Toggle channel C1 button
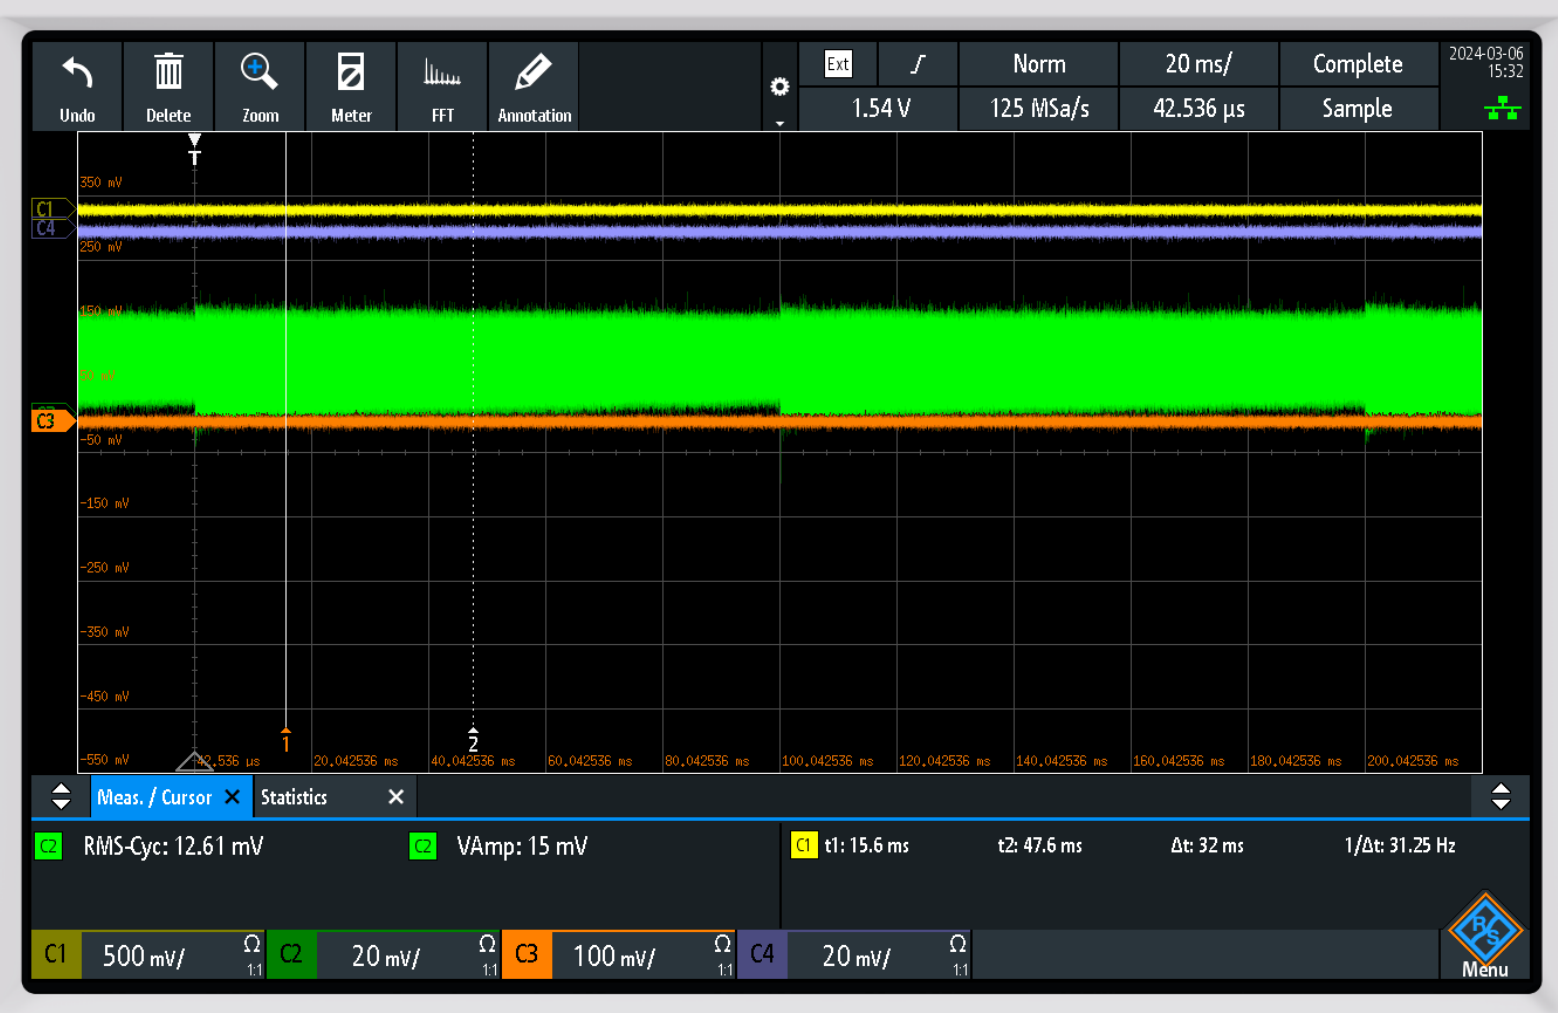Image resolution: width=1558 pixels, height=1013 pixels. tap(56, 955)
